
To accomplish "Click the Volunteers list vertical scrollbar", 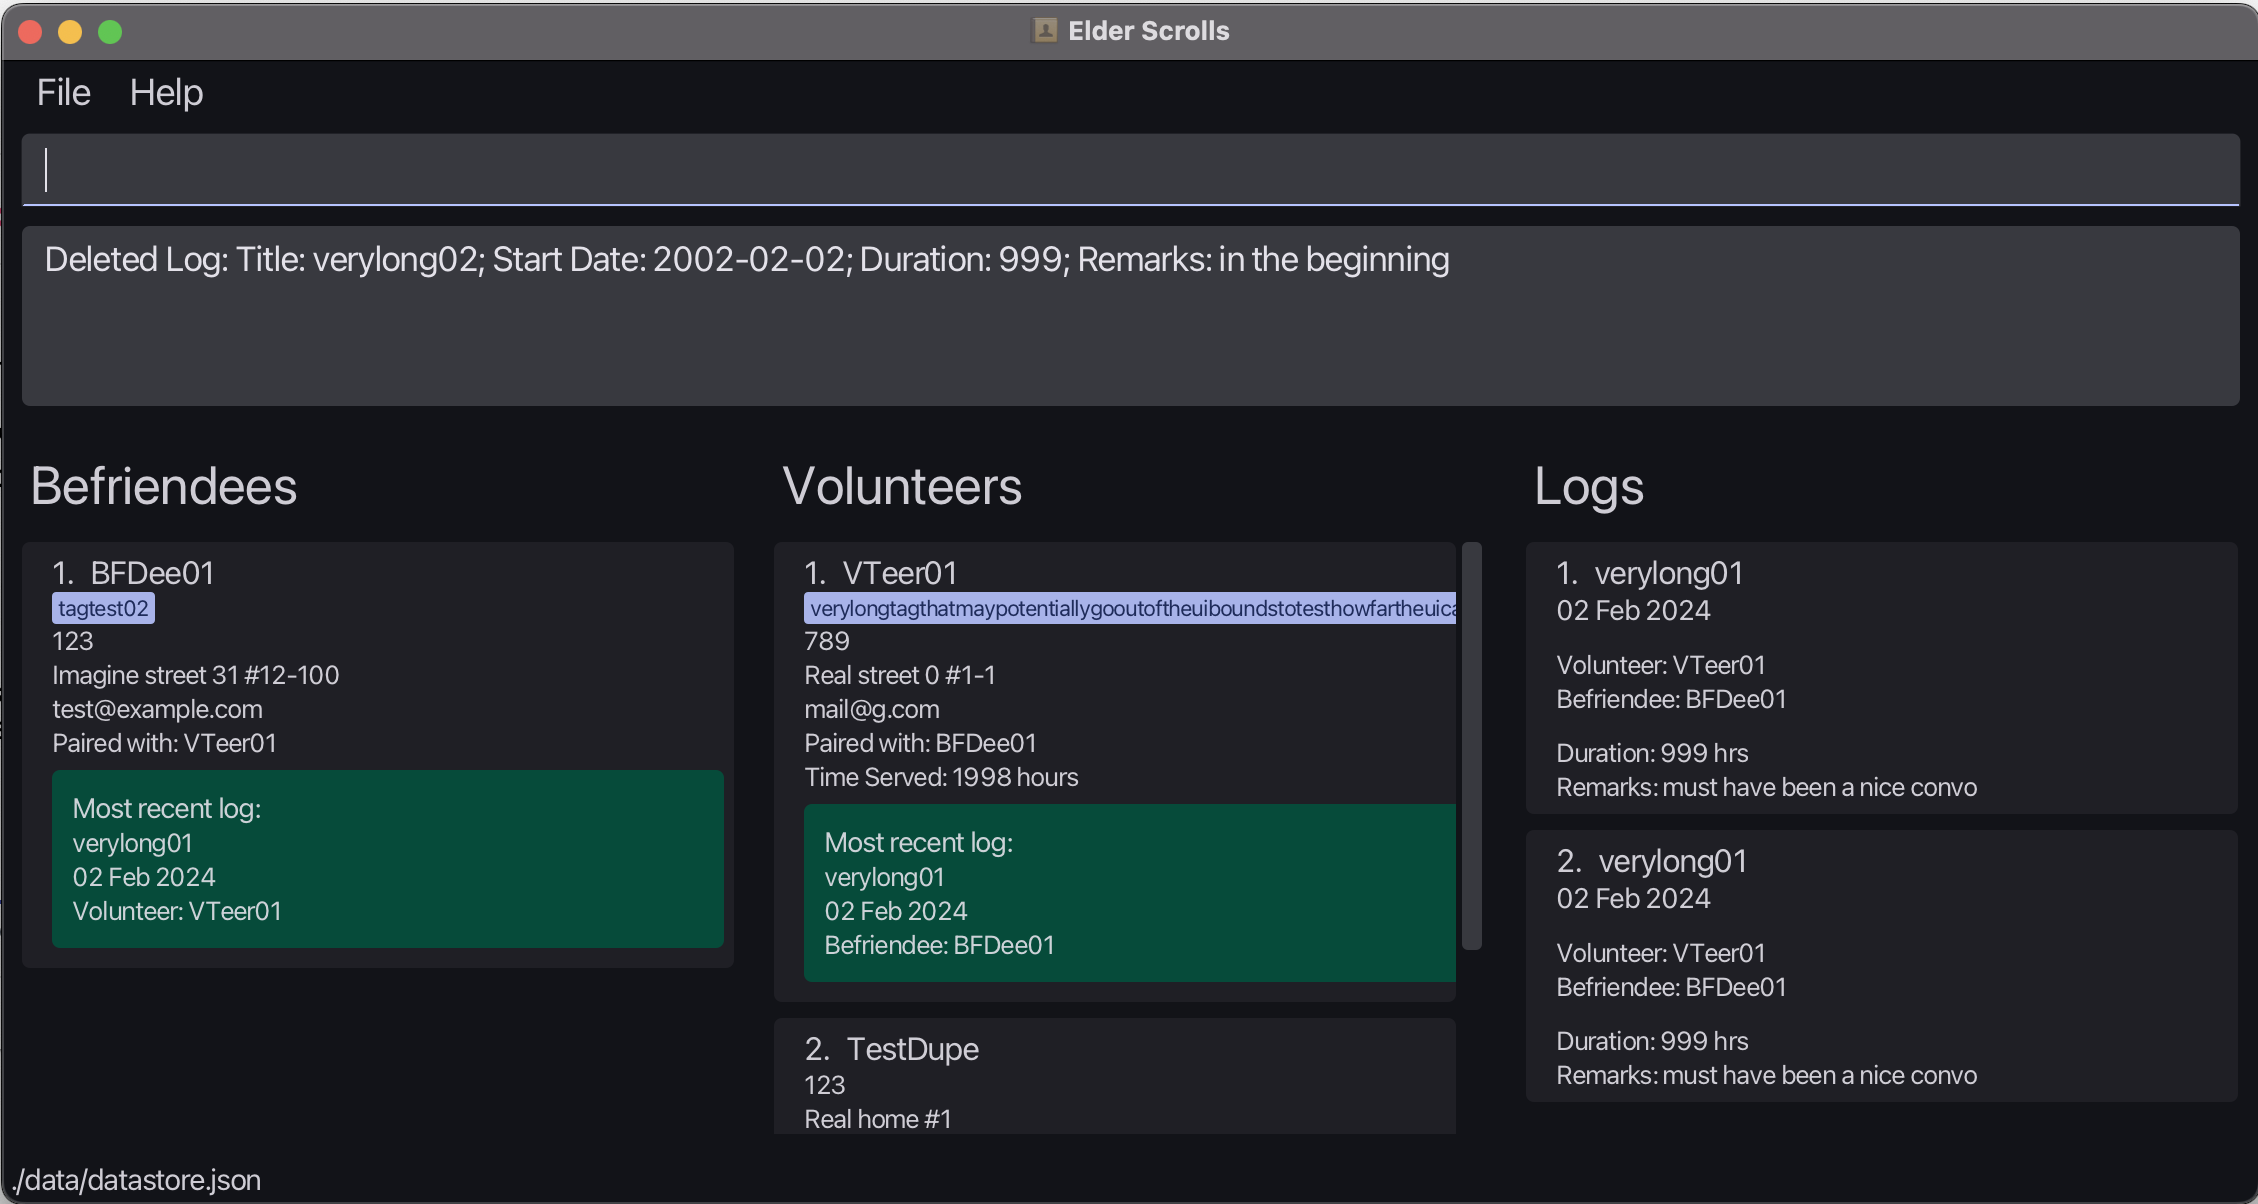I will [1471, 745].
